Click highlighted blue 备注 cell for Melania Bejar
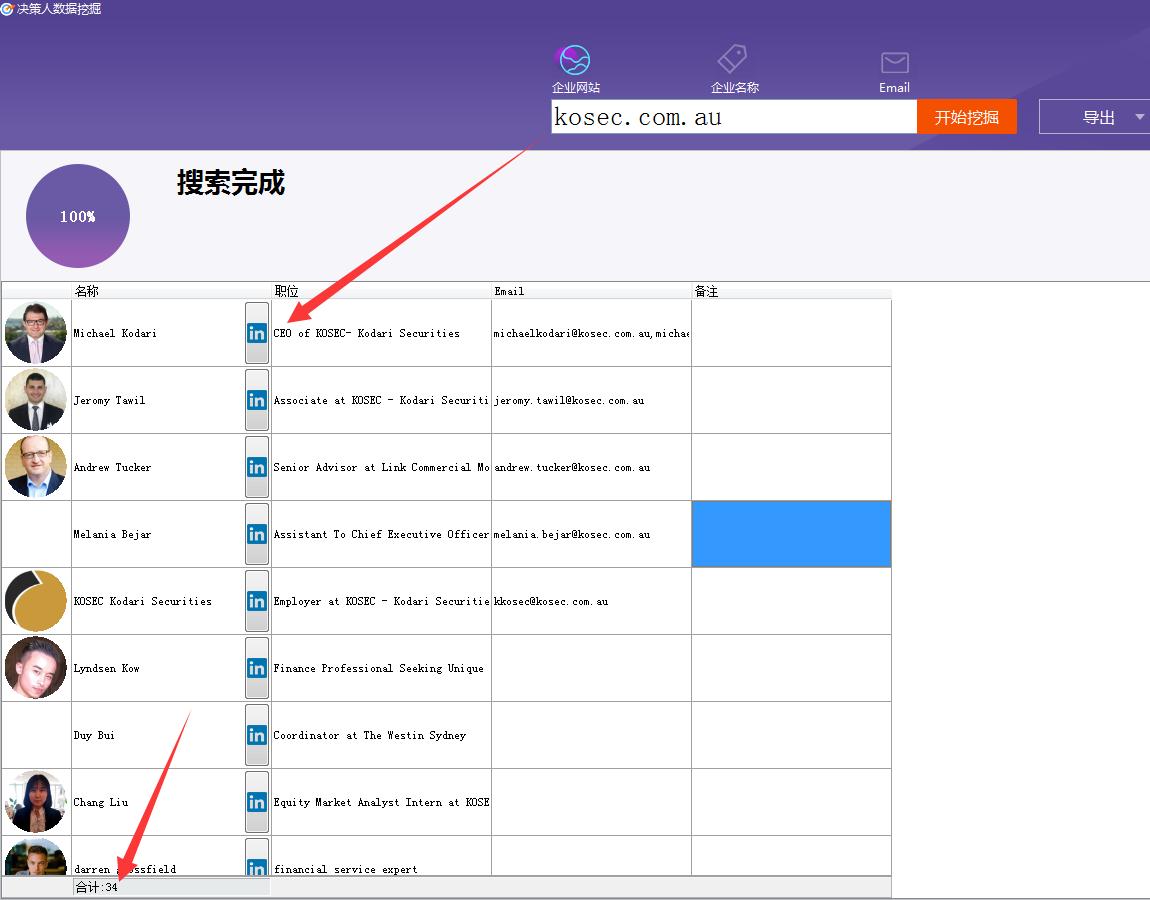The image size is (1150, 900). 791,534
